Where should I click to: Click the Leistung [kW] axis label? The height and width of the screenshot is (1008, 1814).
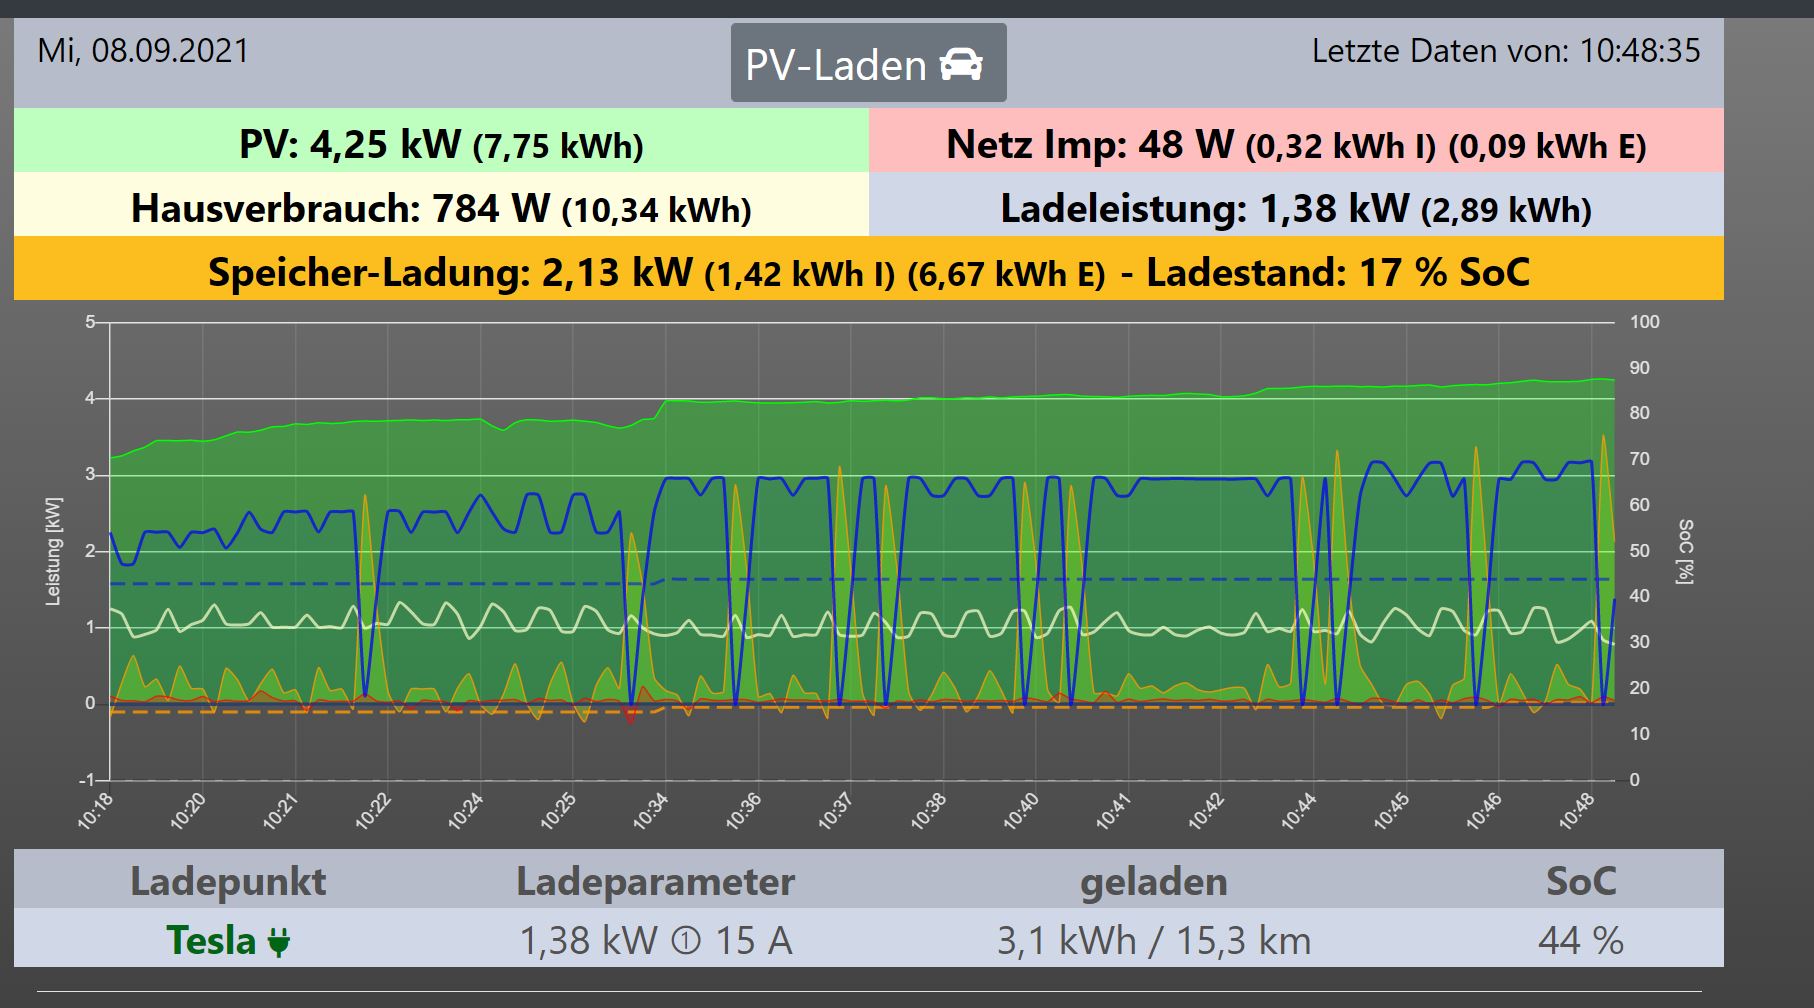point(54,551)
